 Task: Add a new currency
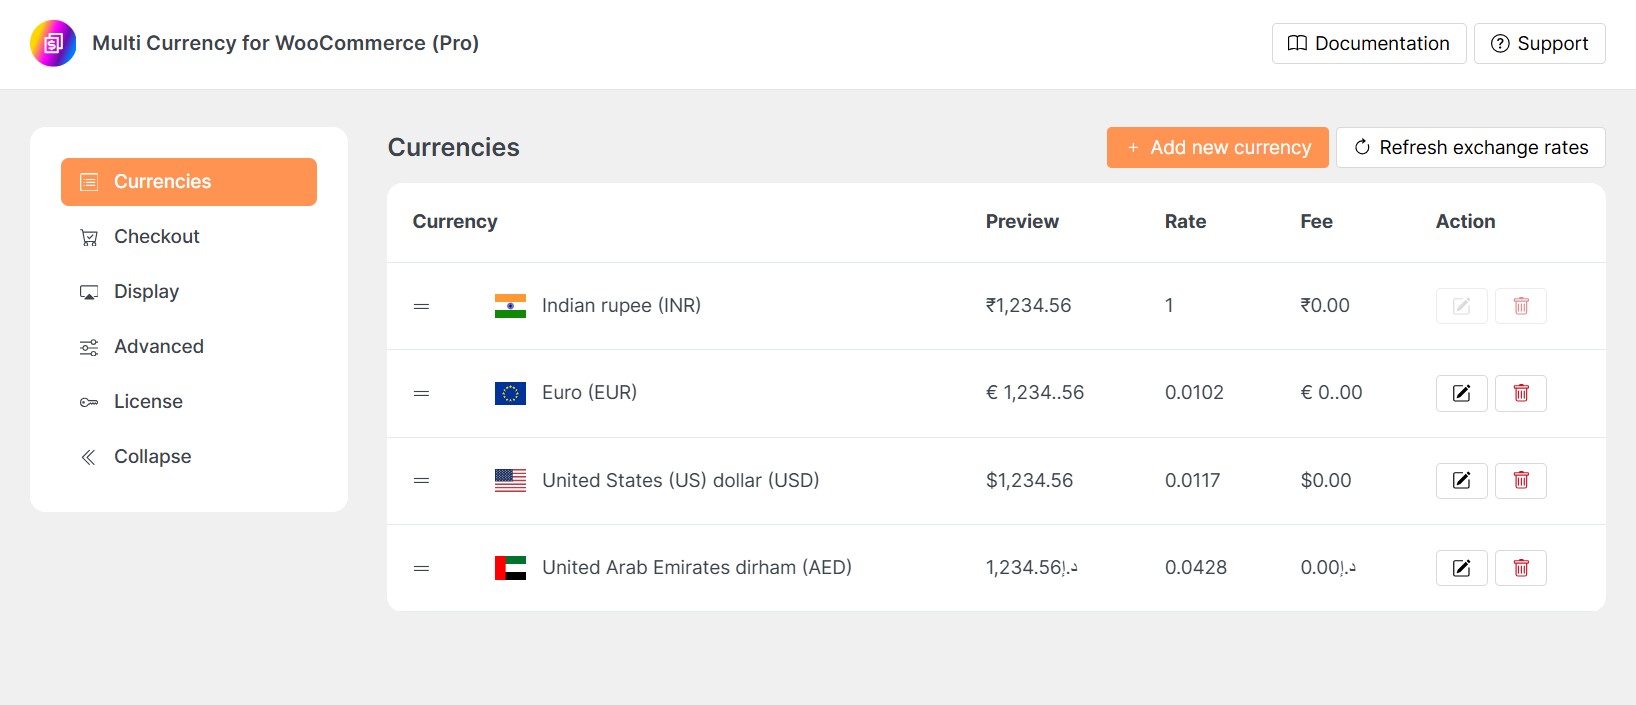(1217, 148)
